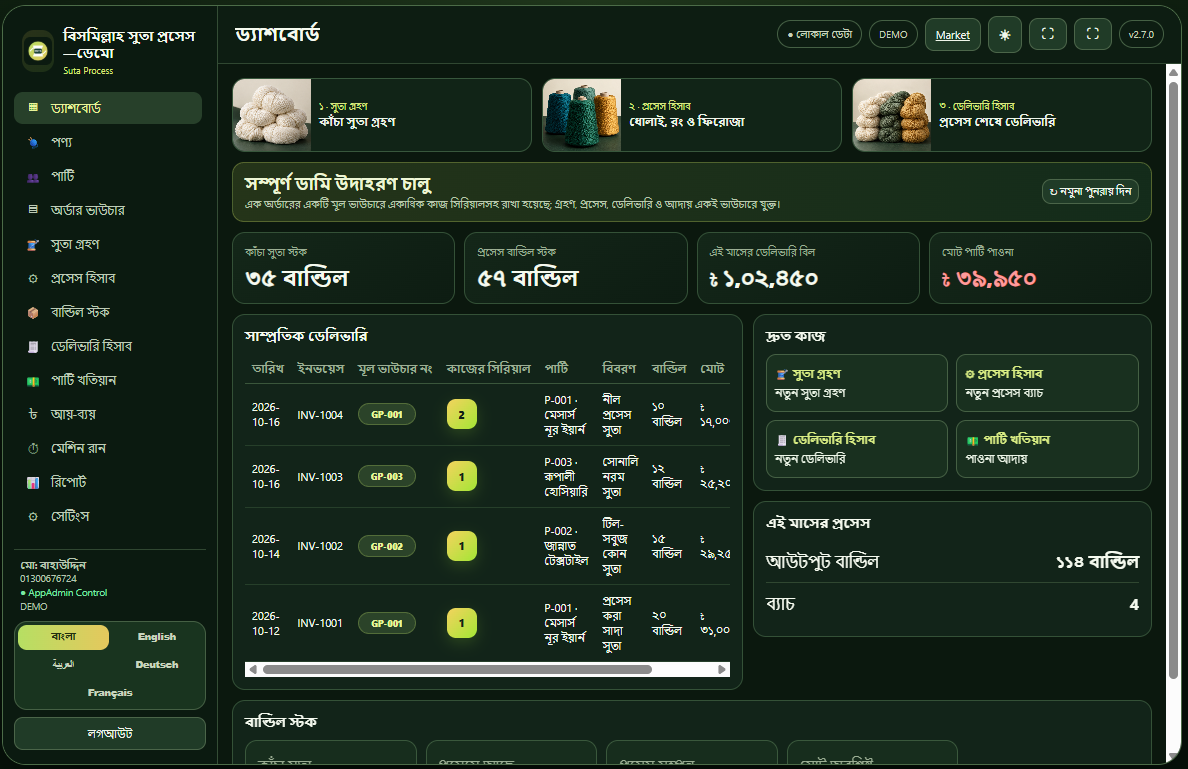Open আয়-ব্যয় menu item

pos(108,414)
